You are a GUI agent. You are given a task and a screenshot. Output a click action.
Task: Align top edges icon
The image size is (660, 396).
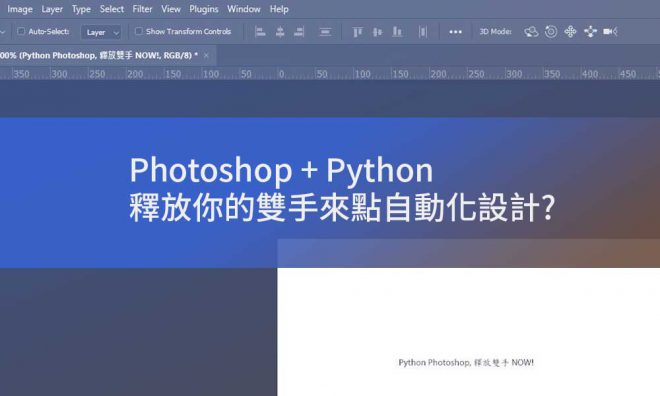coord(357,32)
